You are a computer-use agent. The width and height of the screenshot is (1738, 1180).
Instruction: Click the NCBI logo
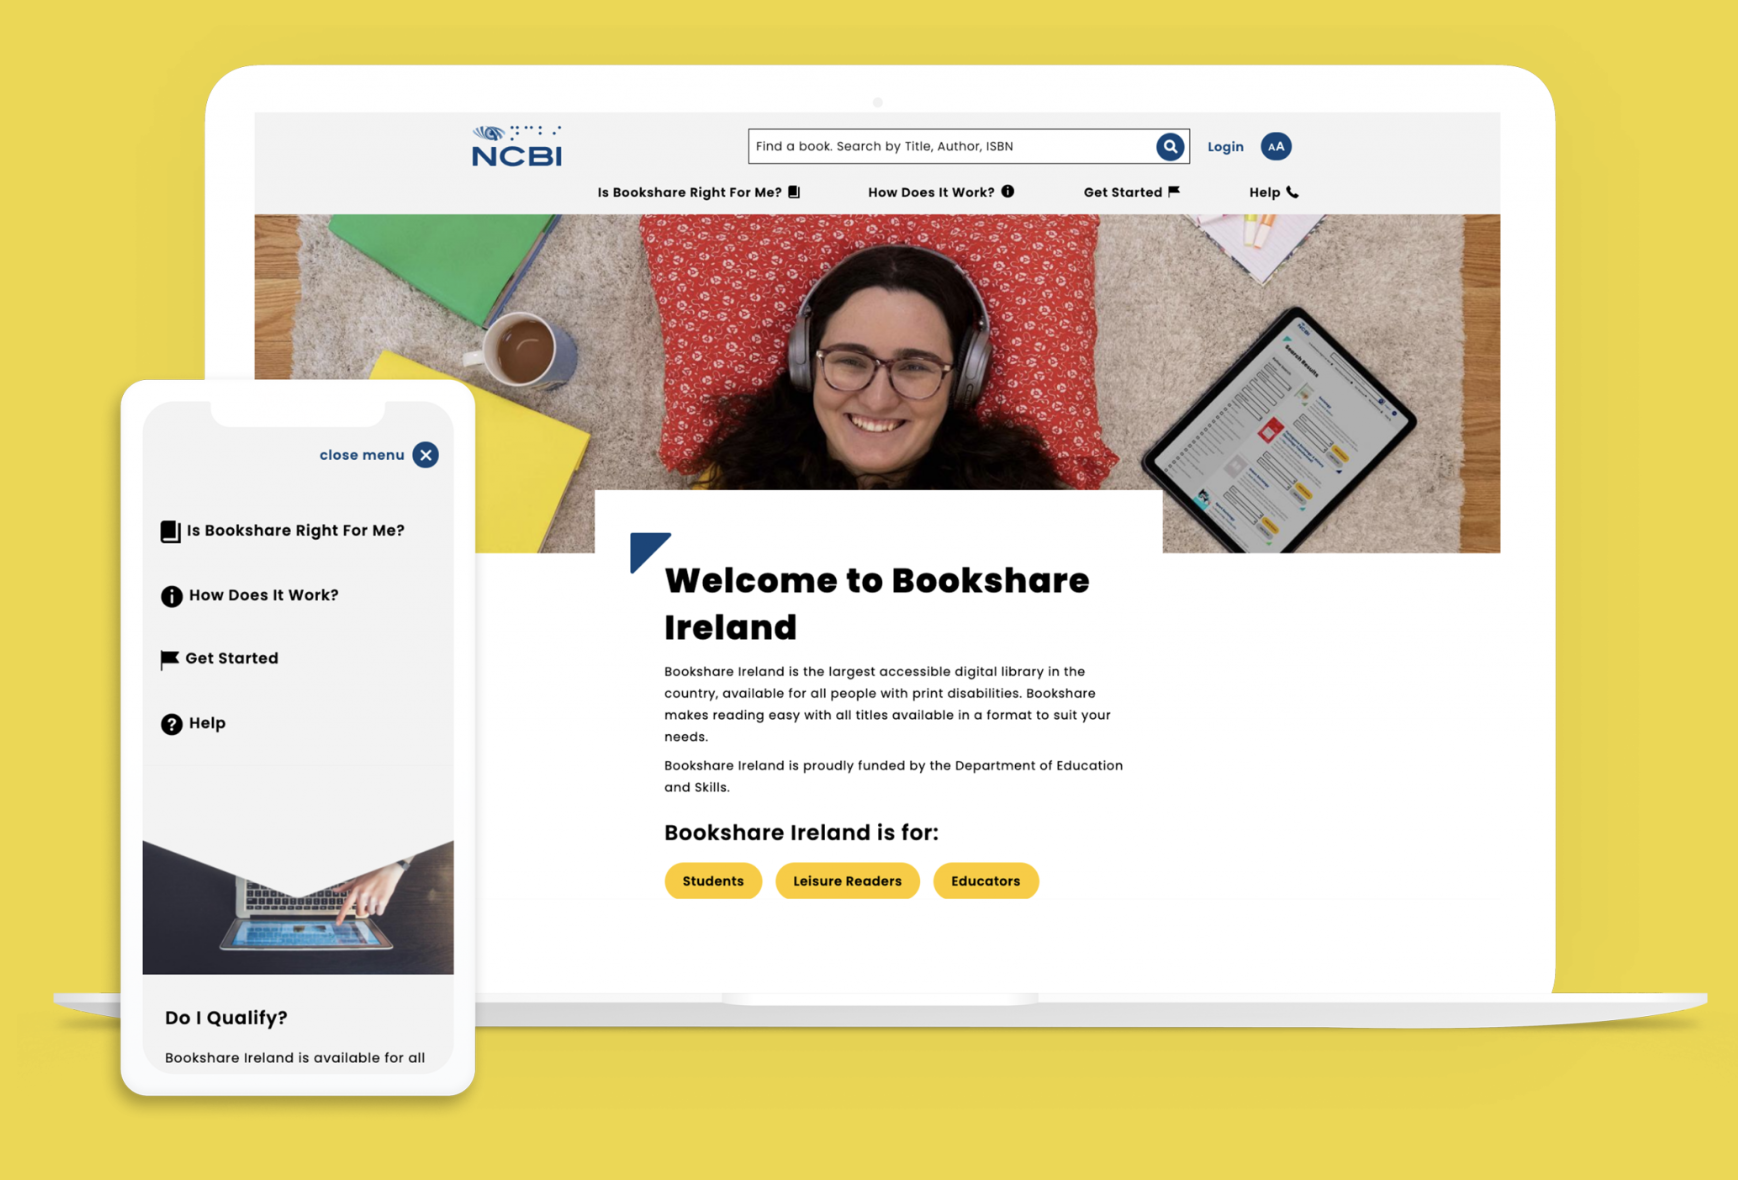(517, 146)
